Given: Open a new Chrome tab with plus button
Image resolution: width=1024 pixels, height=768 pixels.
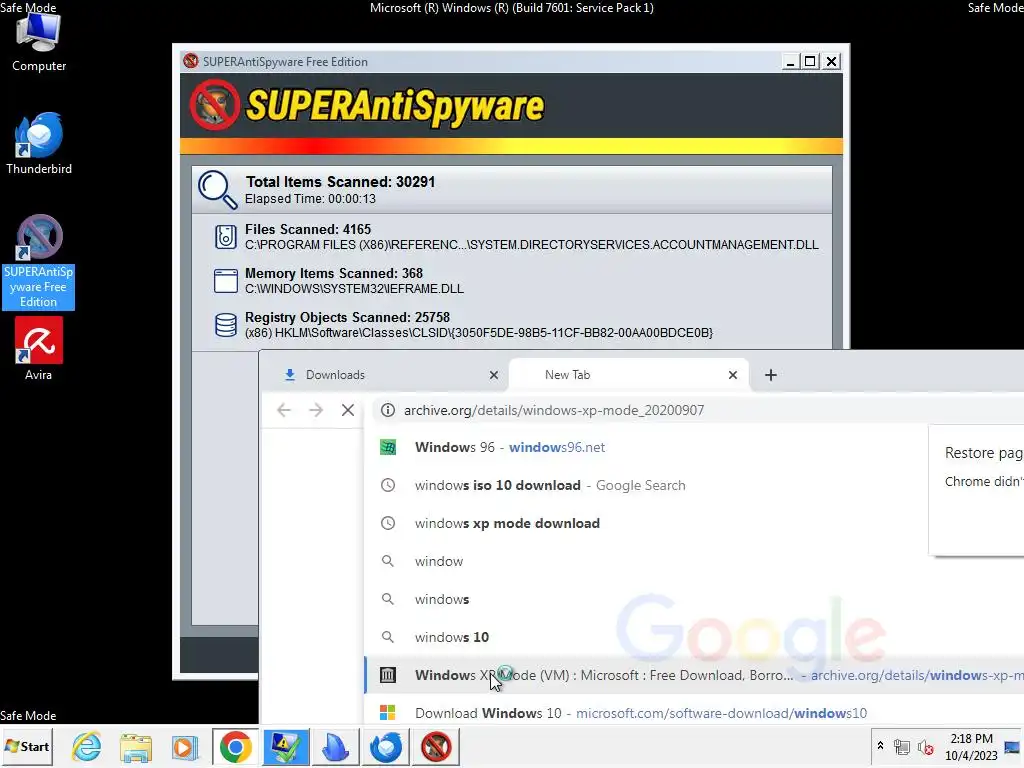Looking at the screenshot, I should [x=771, y=375].
